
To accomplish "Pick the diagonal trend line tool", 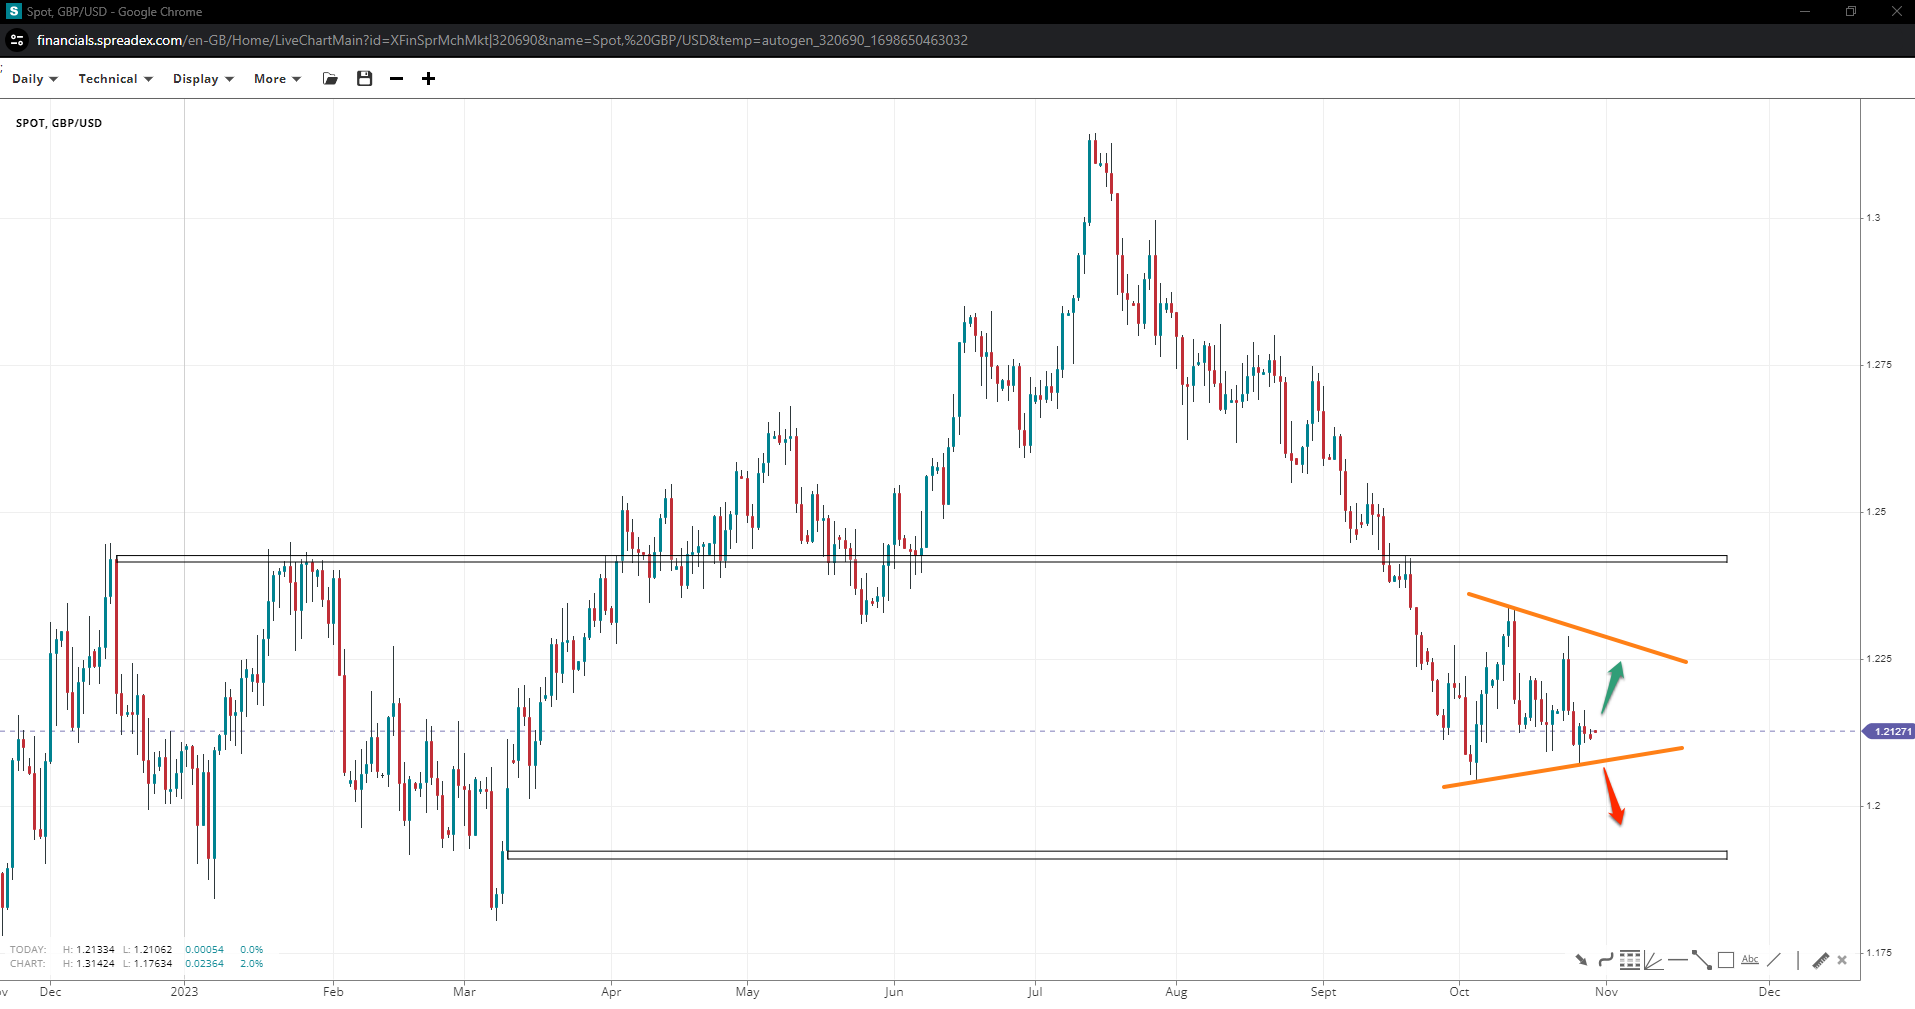I will (1773, 960).
